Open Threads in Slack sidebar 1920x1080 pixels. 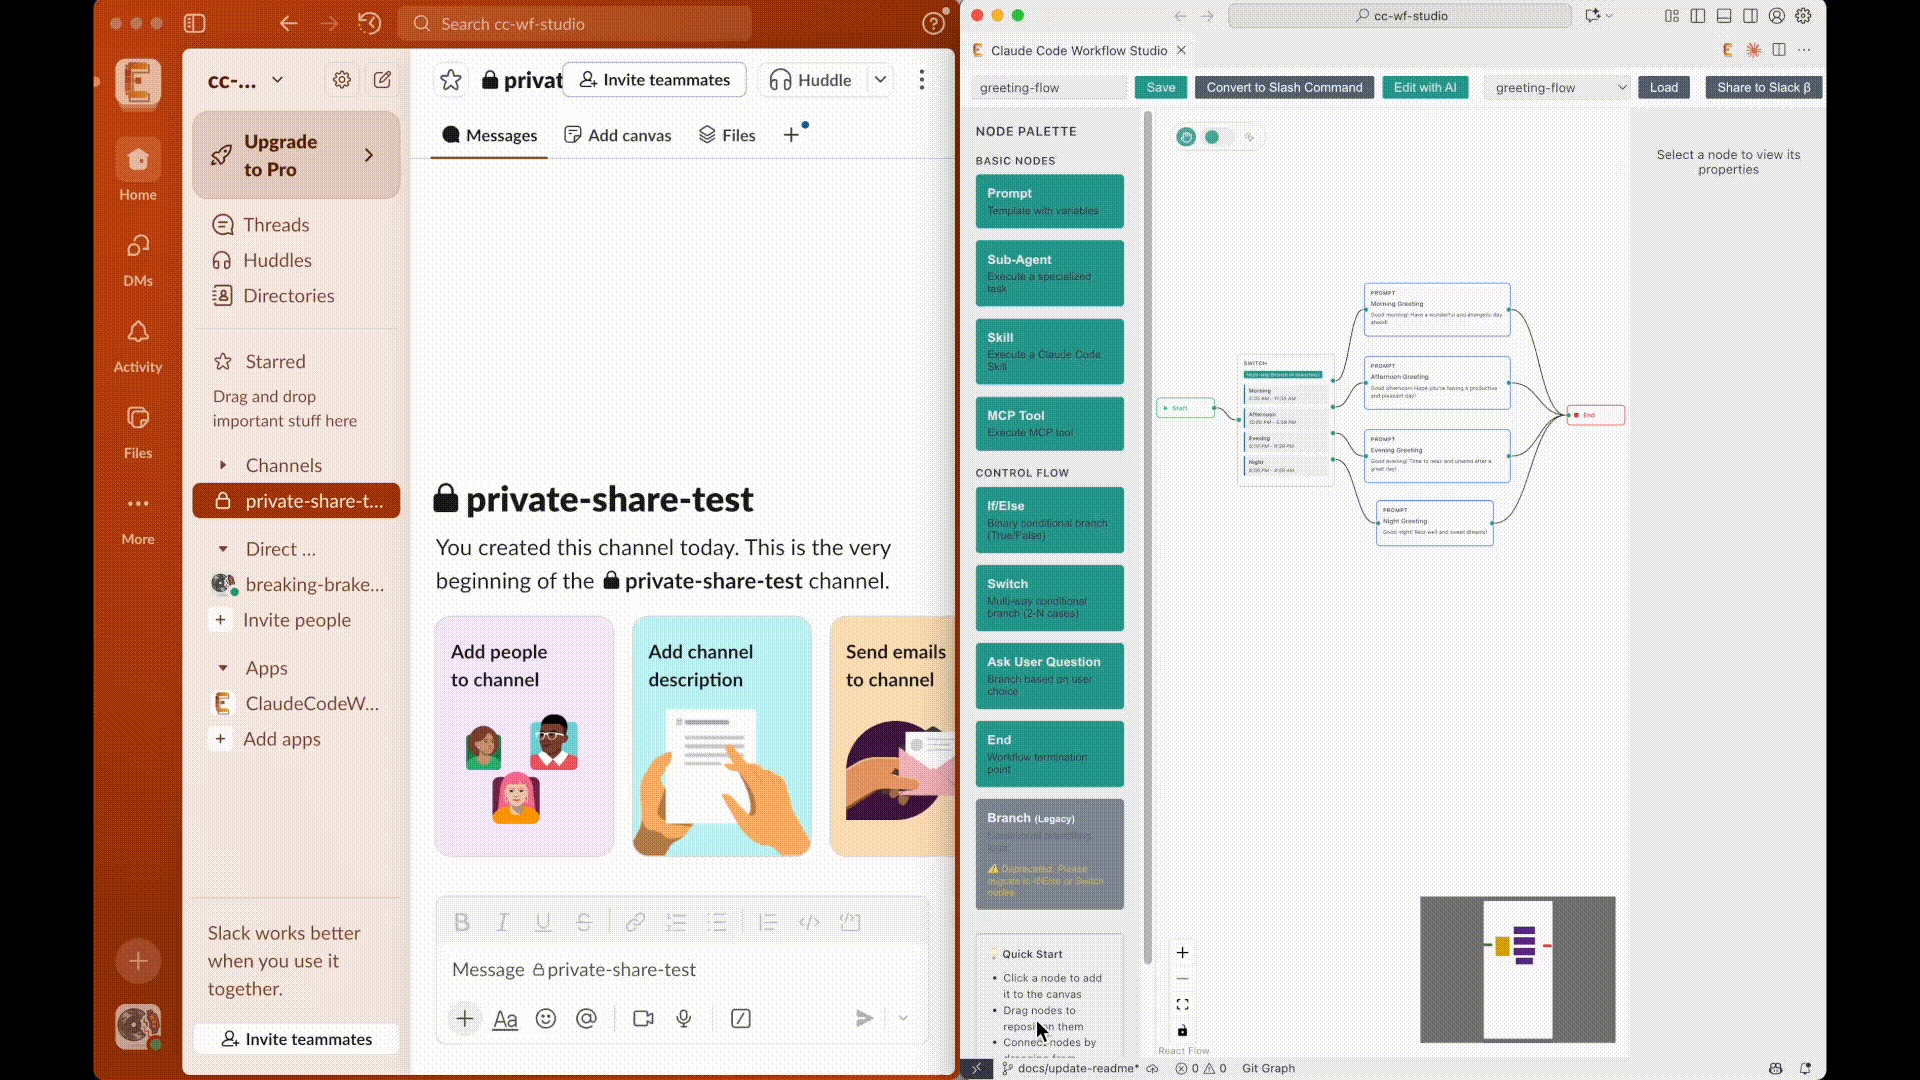tap(276, 225)
